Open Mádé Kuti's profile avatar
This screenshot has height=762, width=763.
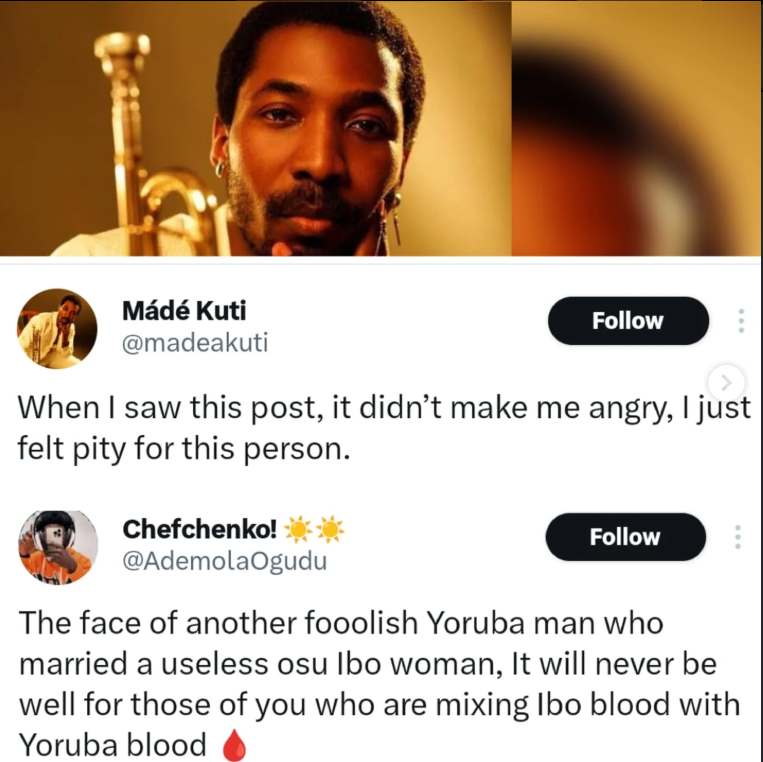57,329
